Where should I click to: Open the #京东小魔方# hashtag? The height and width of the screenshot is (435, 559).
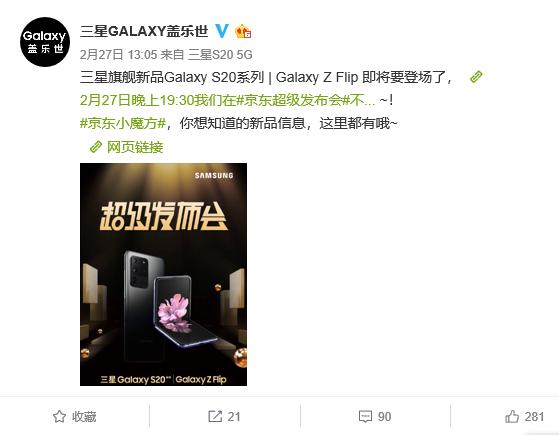tap(123, 123)
